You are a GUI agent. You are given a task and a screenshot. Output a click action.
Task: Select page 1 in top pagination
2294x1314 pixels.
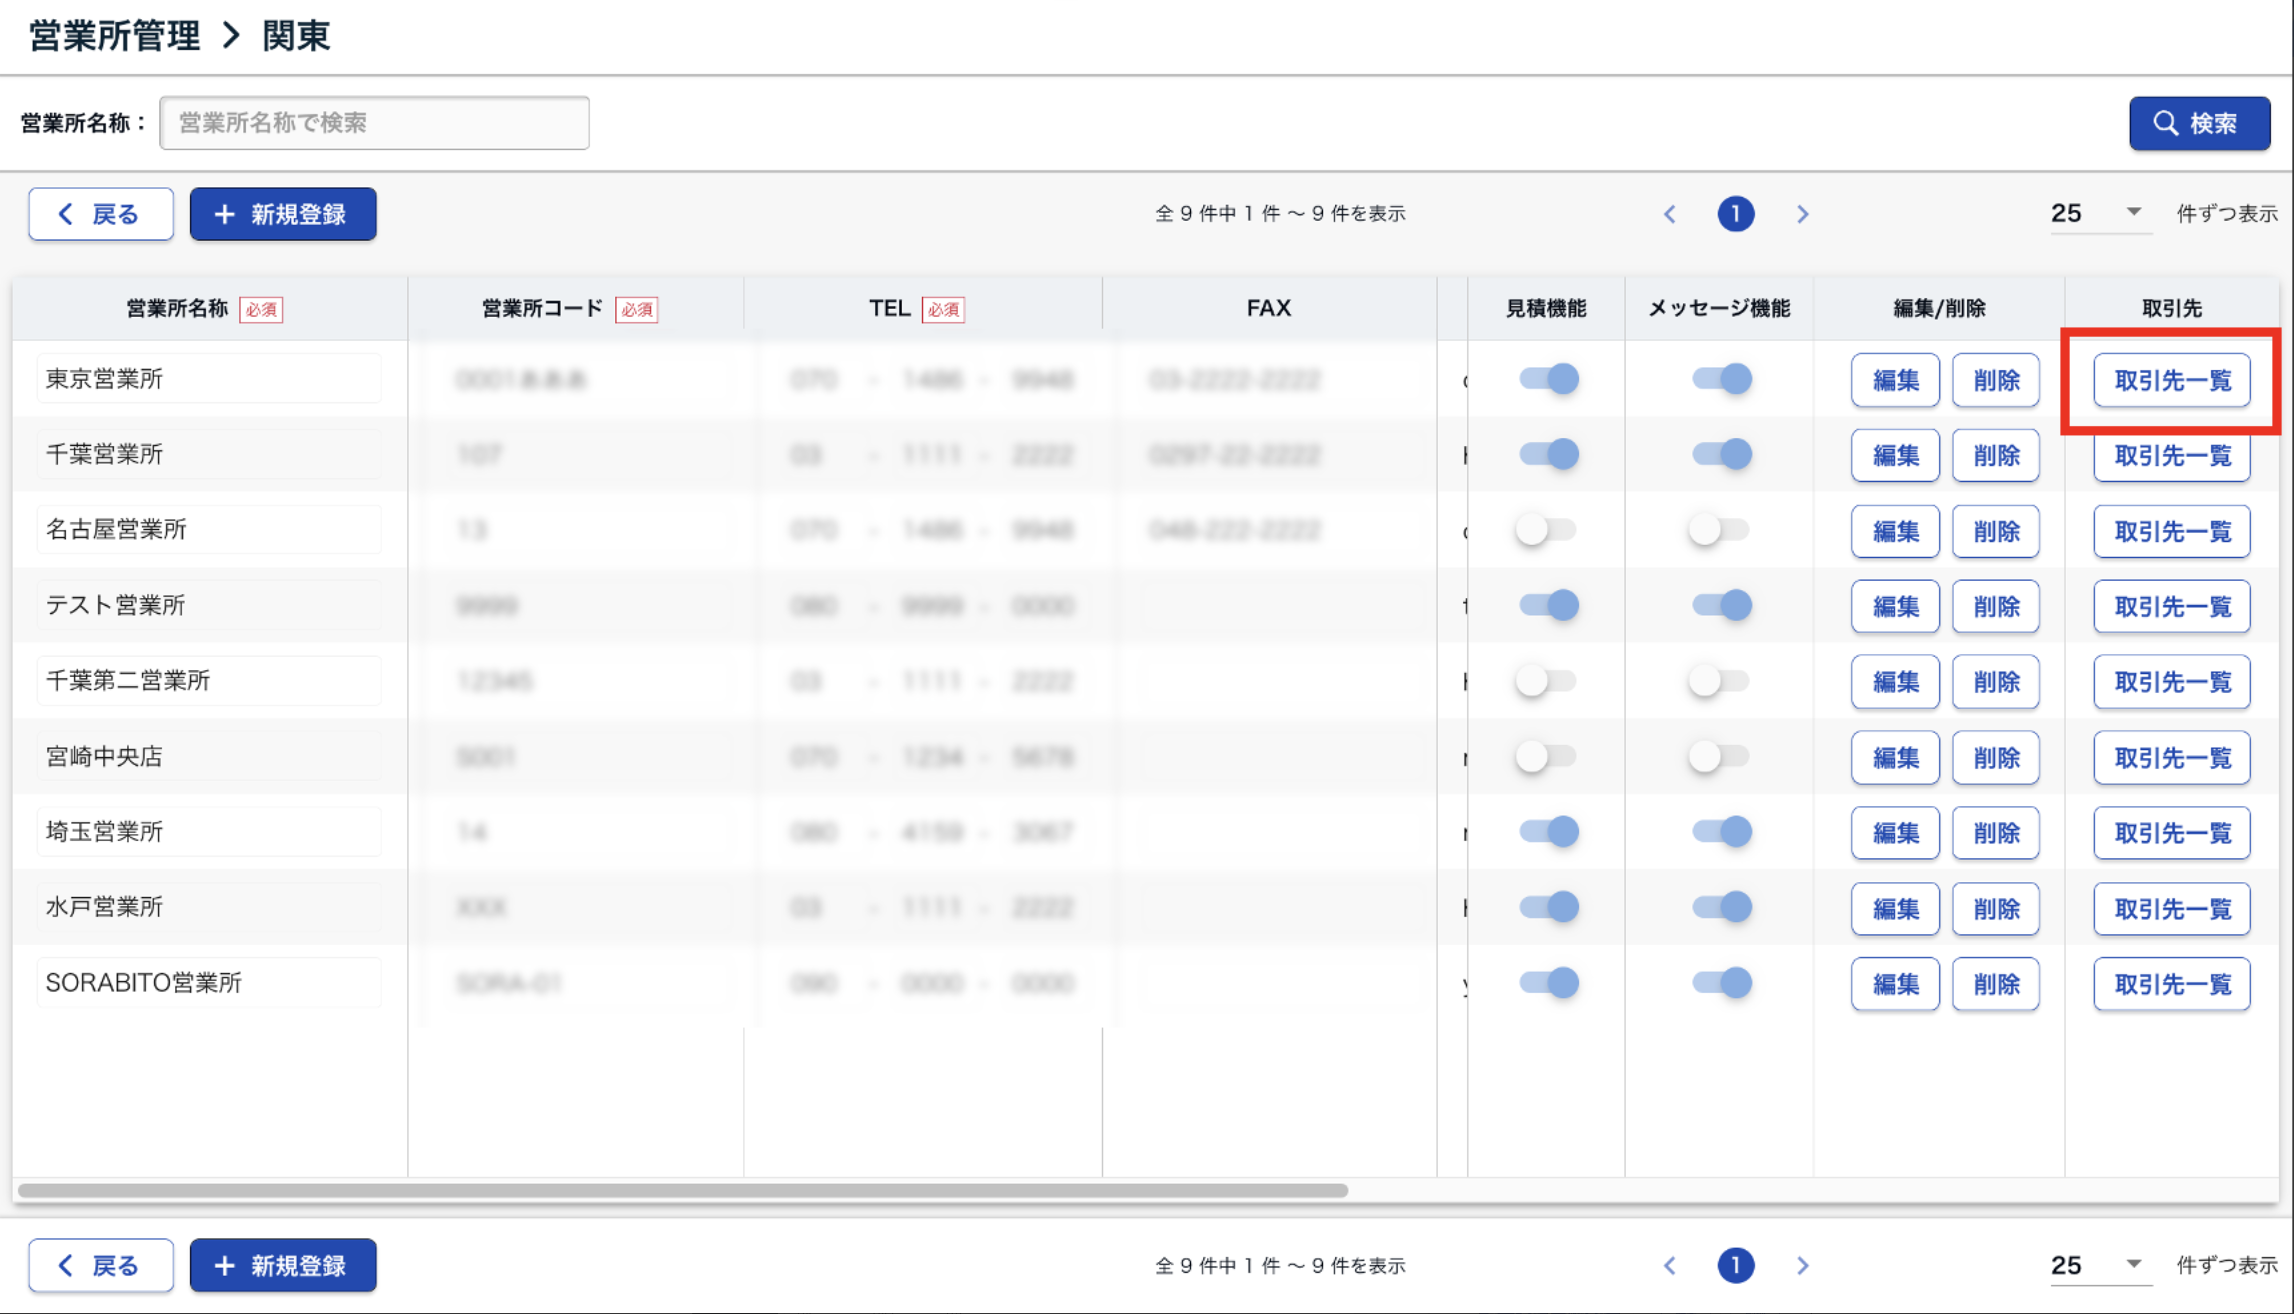(1735, 214)
